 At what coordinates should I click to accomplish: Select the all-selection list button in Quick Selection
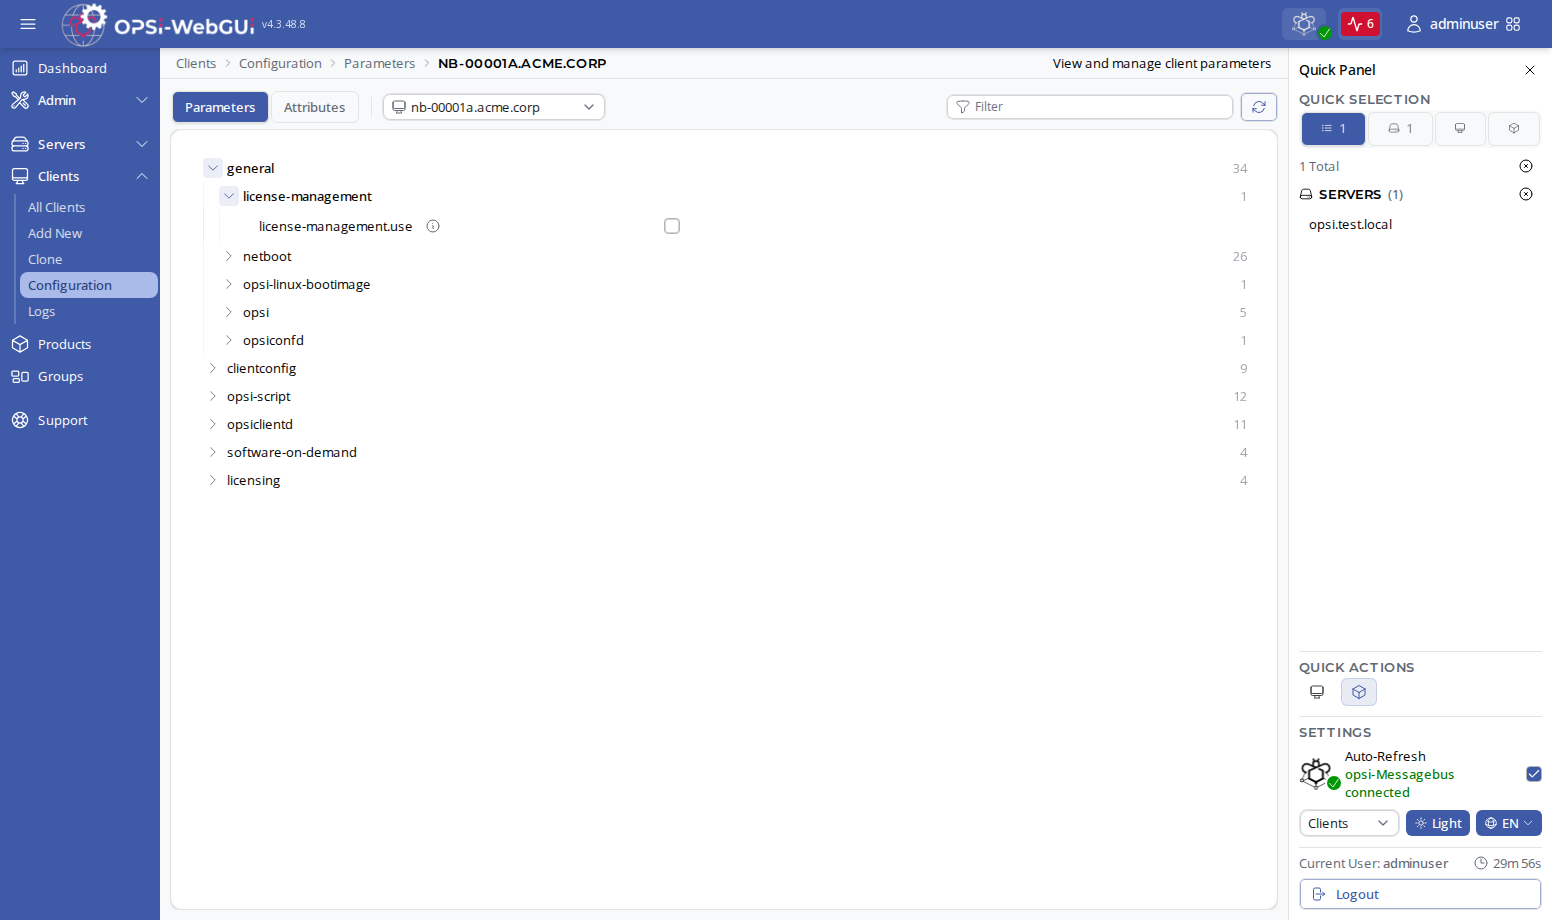pos(1333,129)
